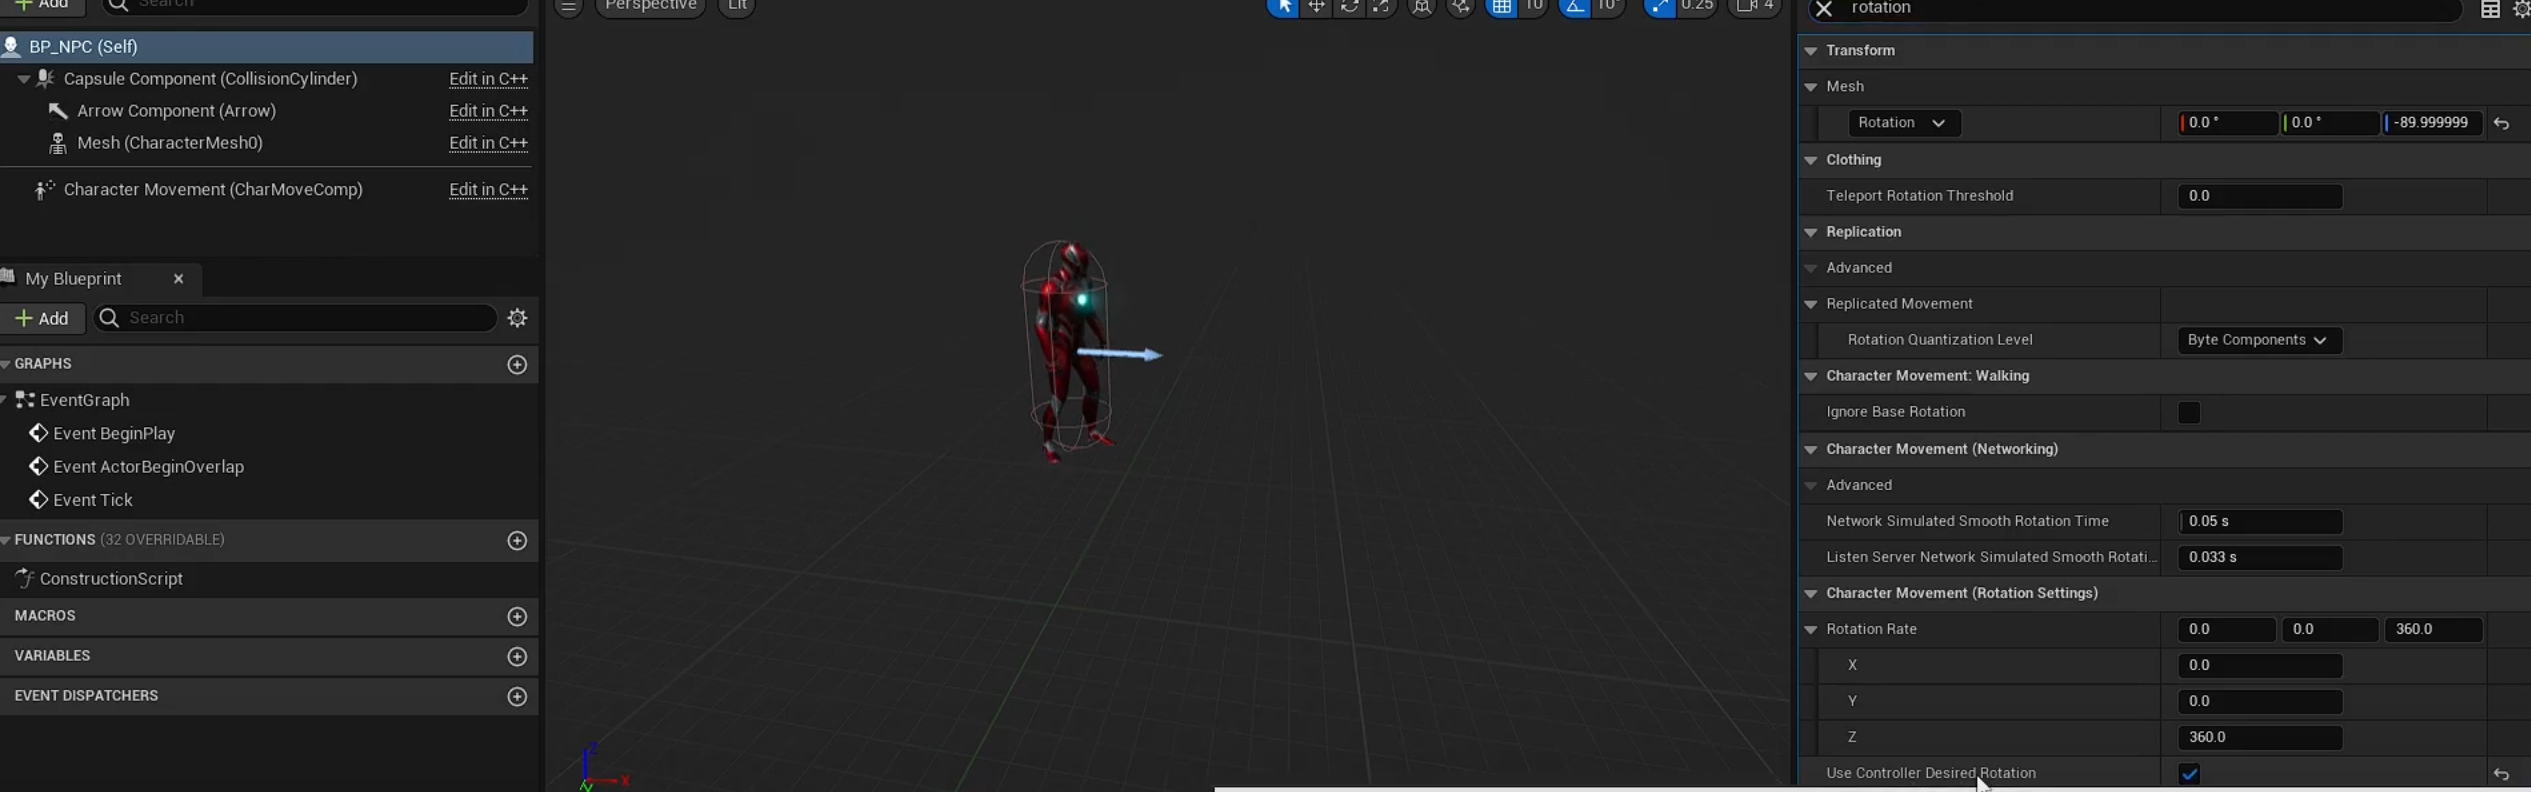Open the Perspective view mode menu
Viewport: 2531px width, 792px height.
(x=651, y=7)
